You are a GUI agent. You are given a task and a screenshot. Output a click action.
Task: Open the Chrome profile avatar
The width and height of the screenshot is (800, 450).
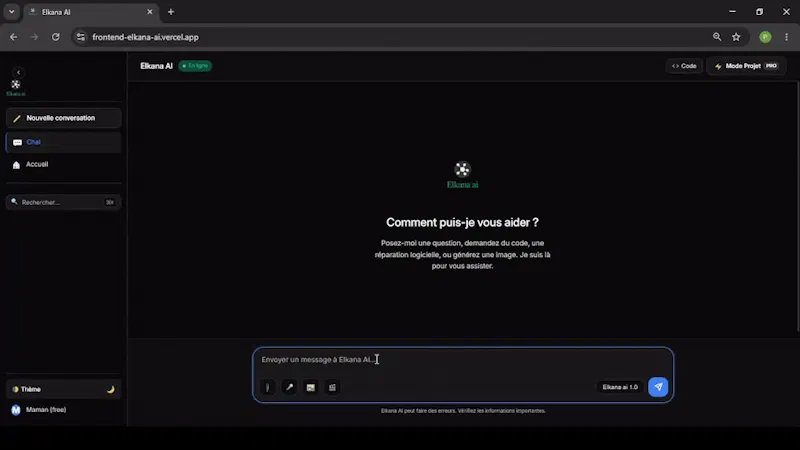pyautogui.click(x=765, y=37)
